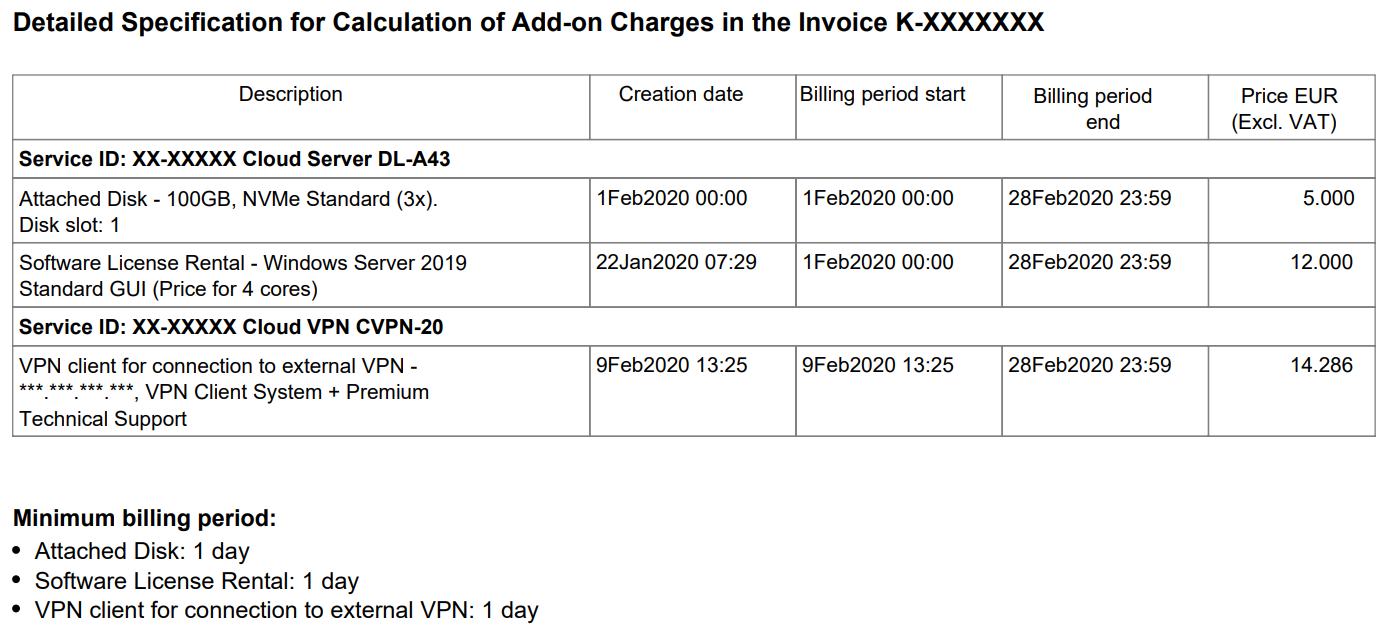Click the VPN row's creation date cell
Image resolution: width=1390 pixels, height=632 pixels.
pyautogui.click(x=671, y=366)
